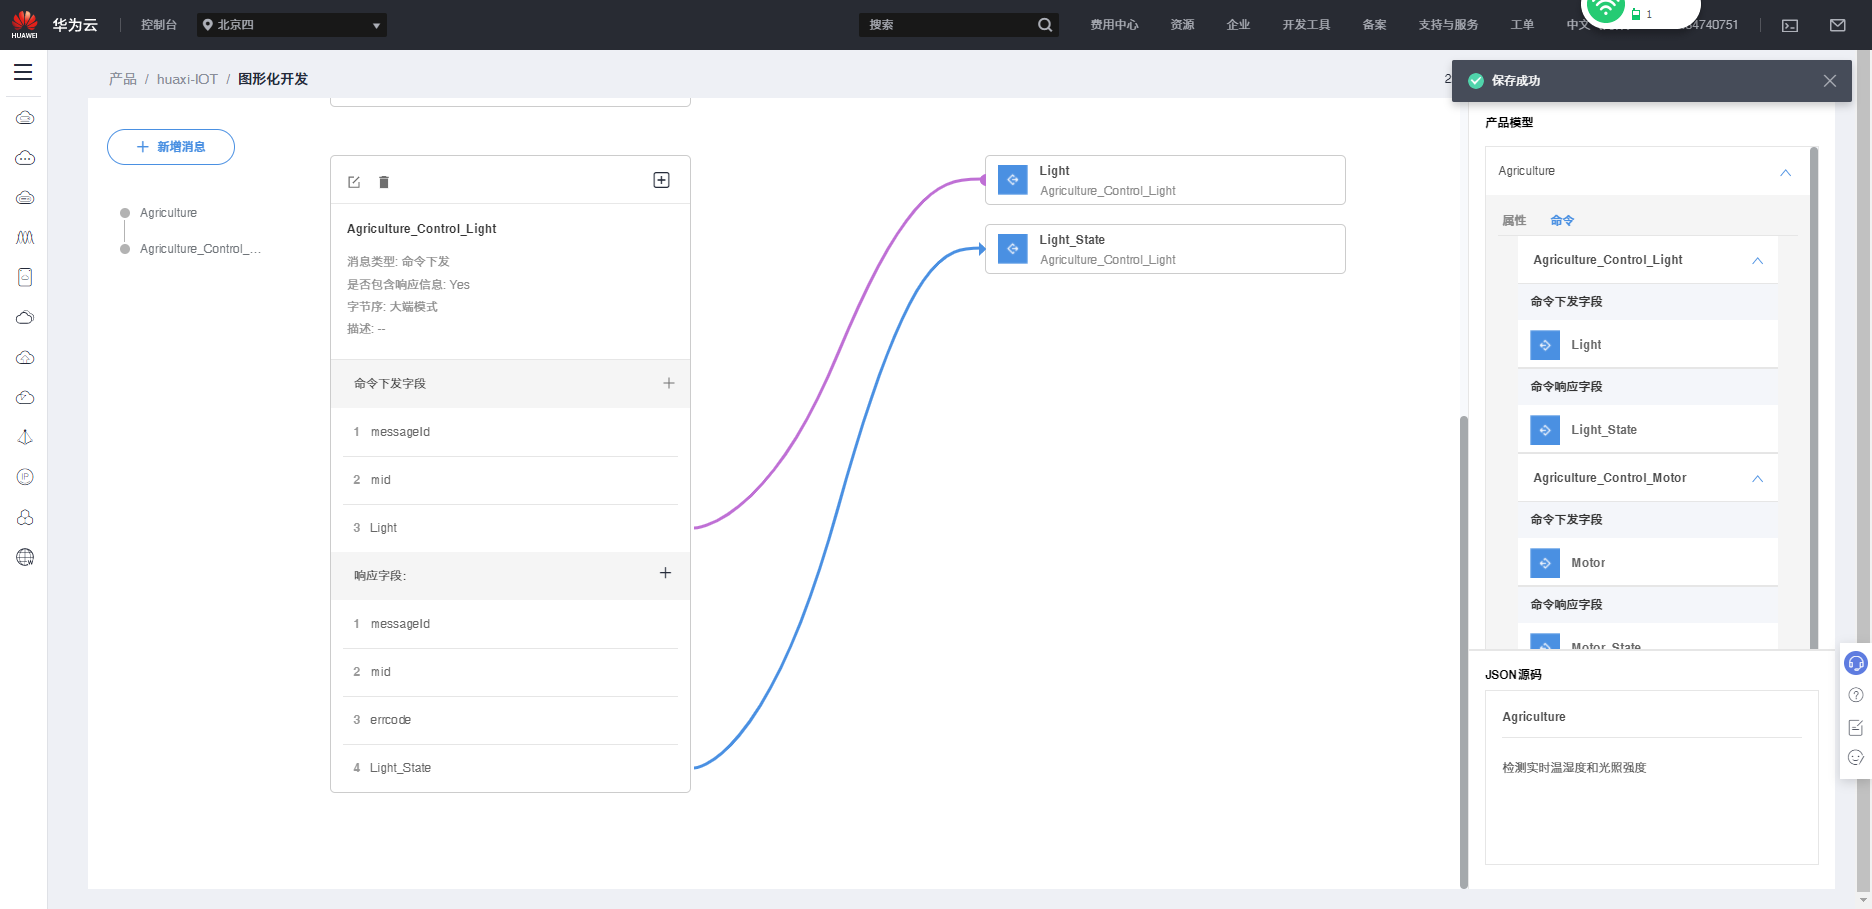The height and width of the screenshot is (909, 1872).
Task: Open the hamburger menu in sidebar
Action: click(23, 72)
